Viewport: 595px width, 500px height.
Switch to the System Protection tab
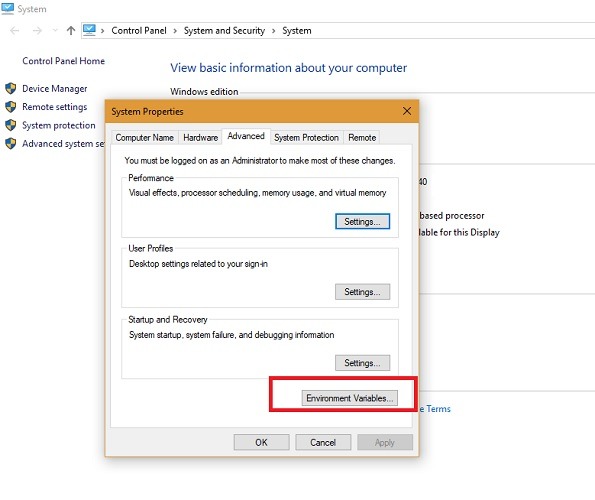(307, 137)
